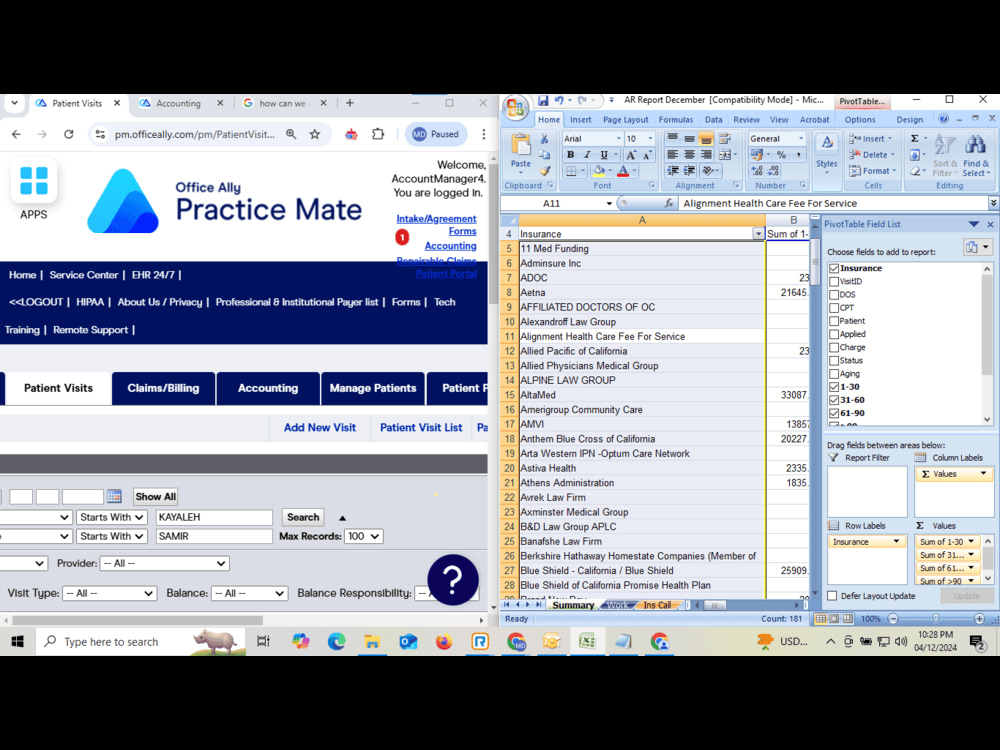1000x750 pixels.
Task: Open the Starts With dropdown beside KAYALEH
Action: click(x=112, y=517)
